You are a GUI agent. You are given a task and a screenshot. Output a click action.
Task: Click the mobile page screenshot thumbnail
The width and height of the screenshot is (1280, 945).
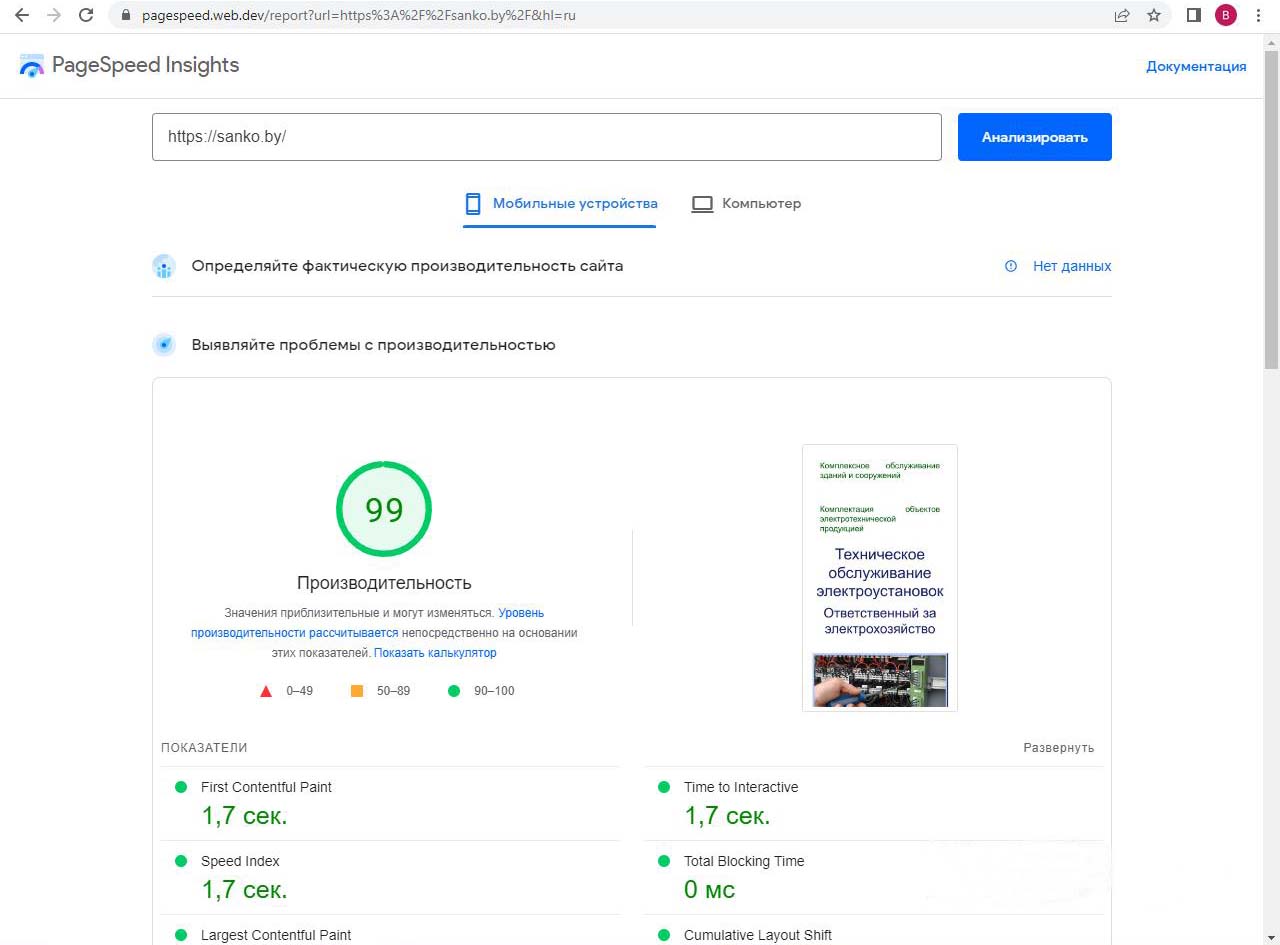879,578
